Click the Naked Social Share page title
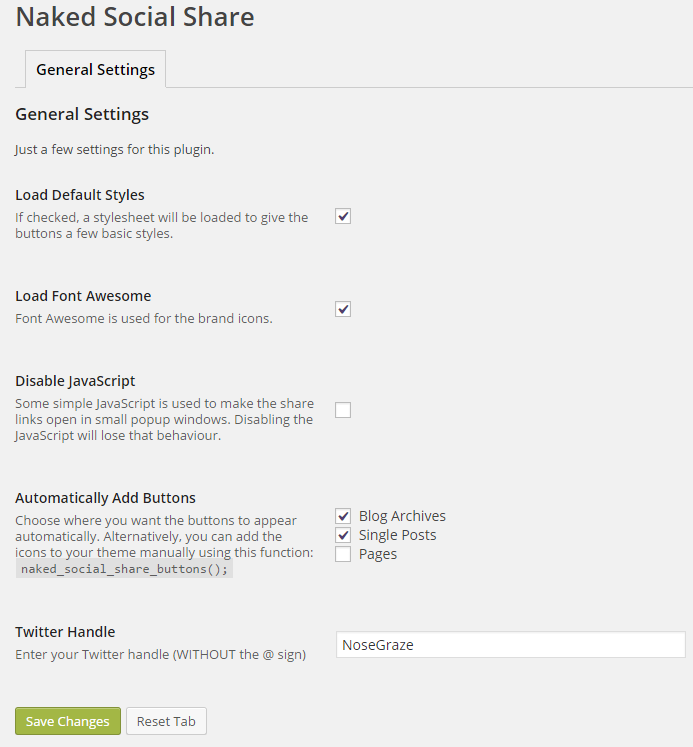Image resolution: width=693 pixels, height=747 pixels. (x=135, y=17)
